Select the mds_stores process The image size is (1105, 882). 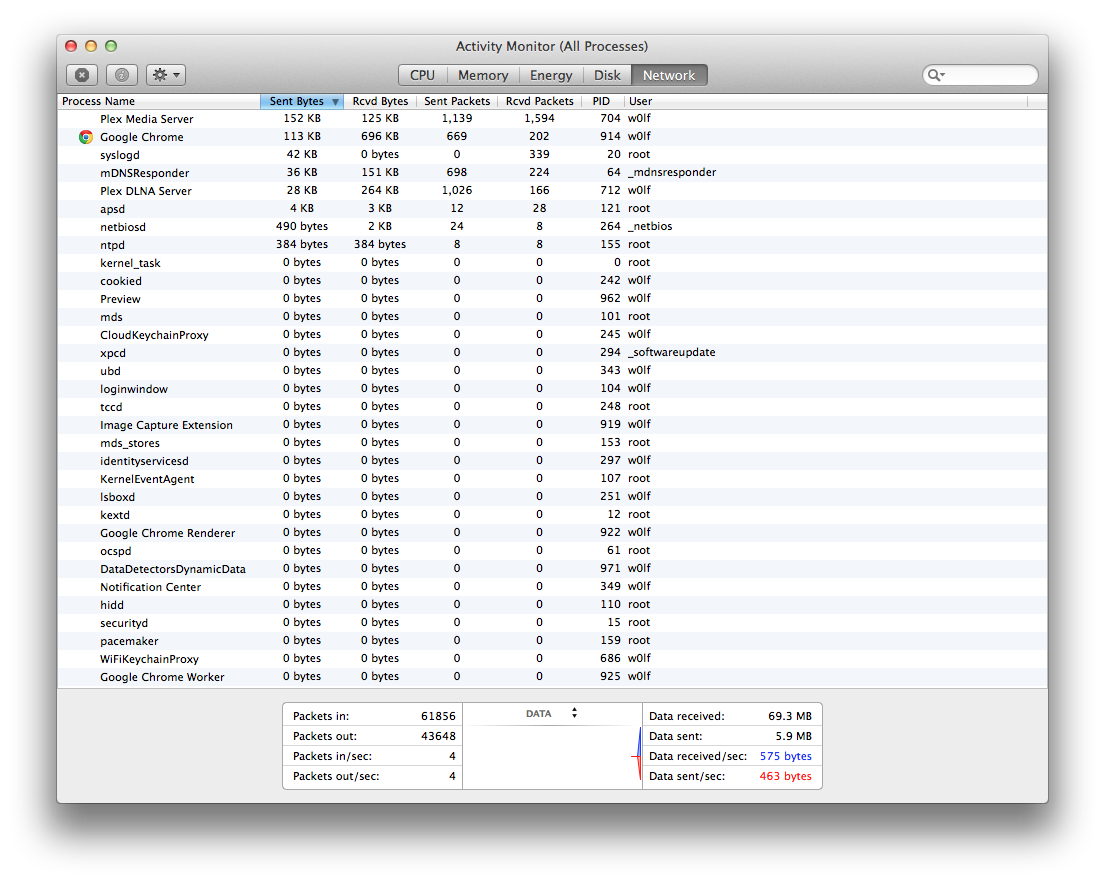[x=552, y=442]
